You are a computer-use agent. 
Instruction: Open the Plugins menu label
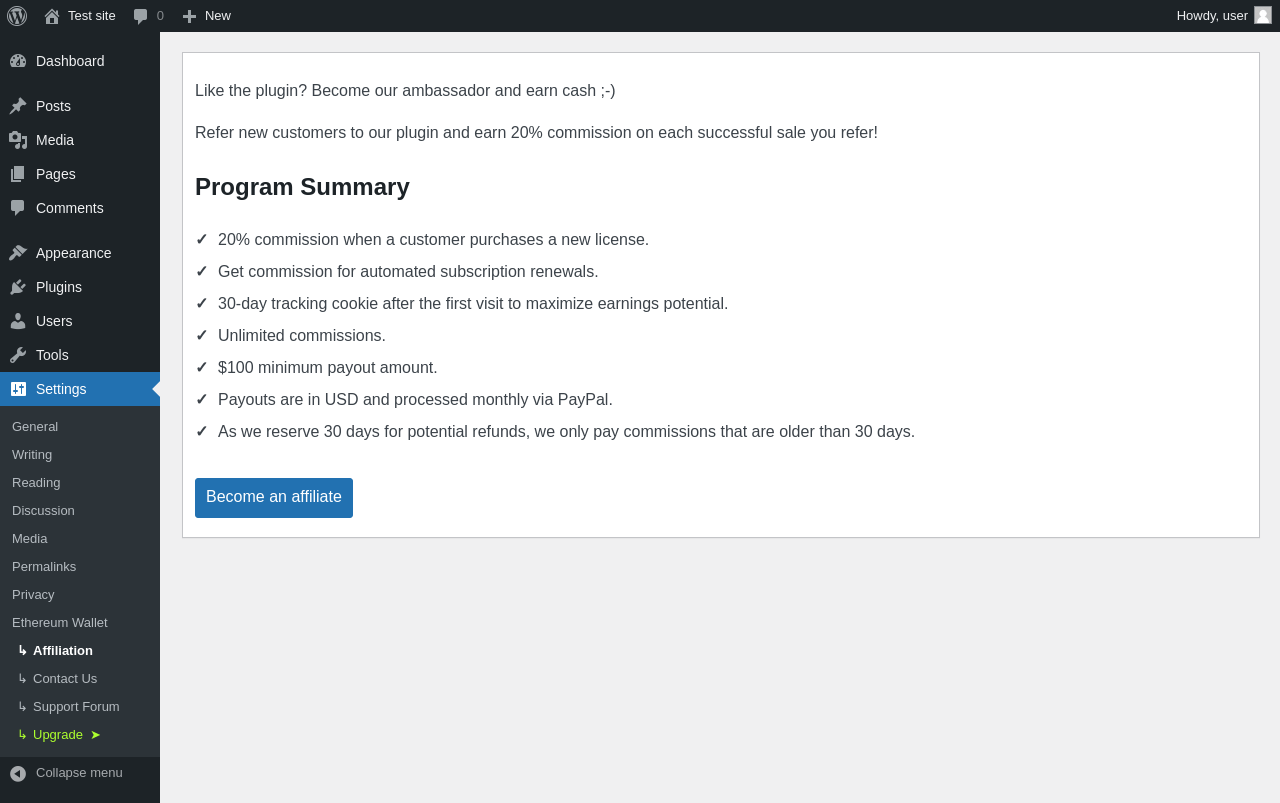coord(59,287)
